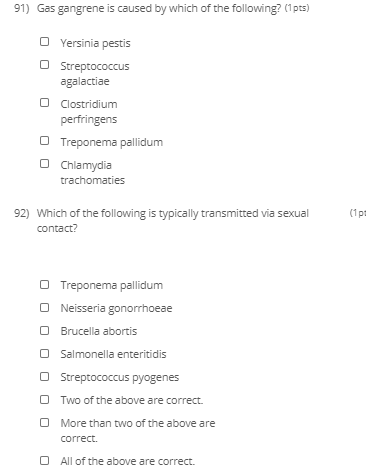Click the Yersinia pestis answer label

(x=95, y=43)
